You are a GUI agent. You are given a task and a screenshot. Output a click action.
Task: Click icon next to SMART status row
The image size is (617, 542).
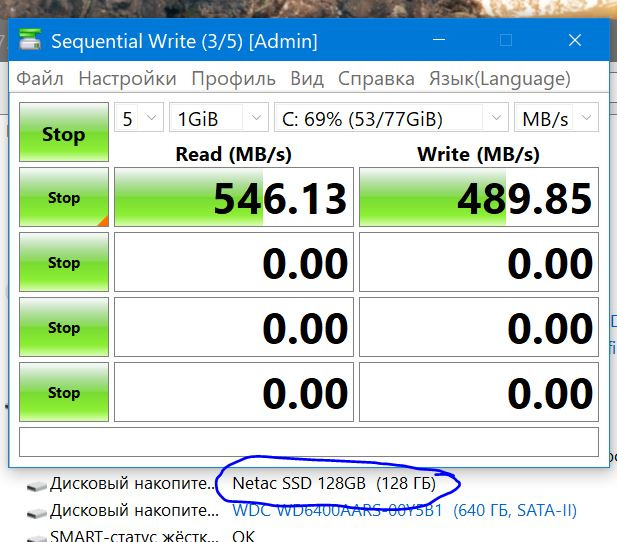click(37, 536)
